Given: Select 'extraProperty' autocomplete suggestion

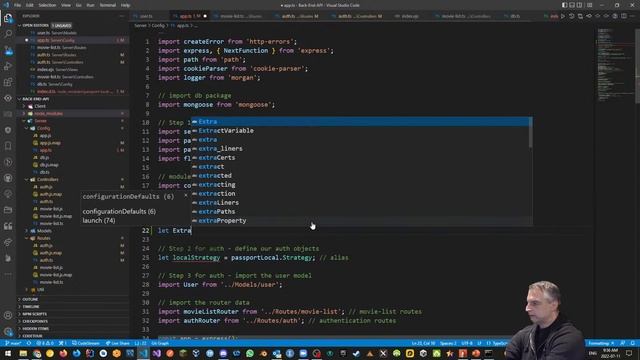Looking at the screenshot, I should click(360, 220).
